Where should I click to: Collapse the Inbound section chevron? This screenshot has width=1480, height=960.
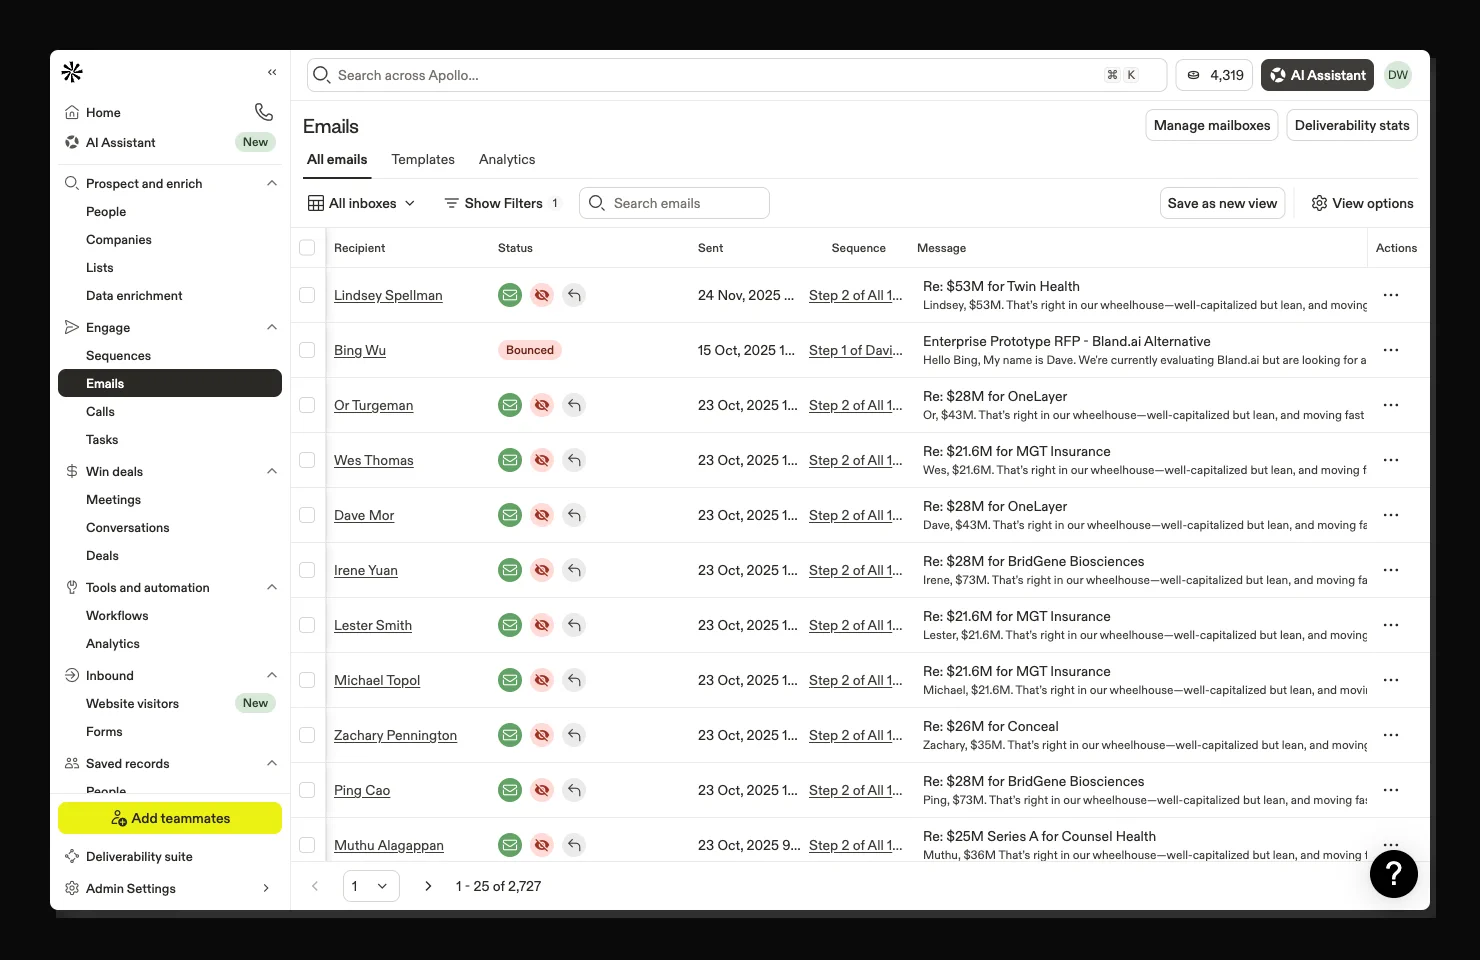tap(272, 675)
